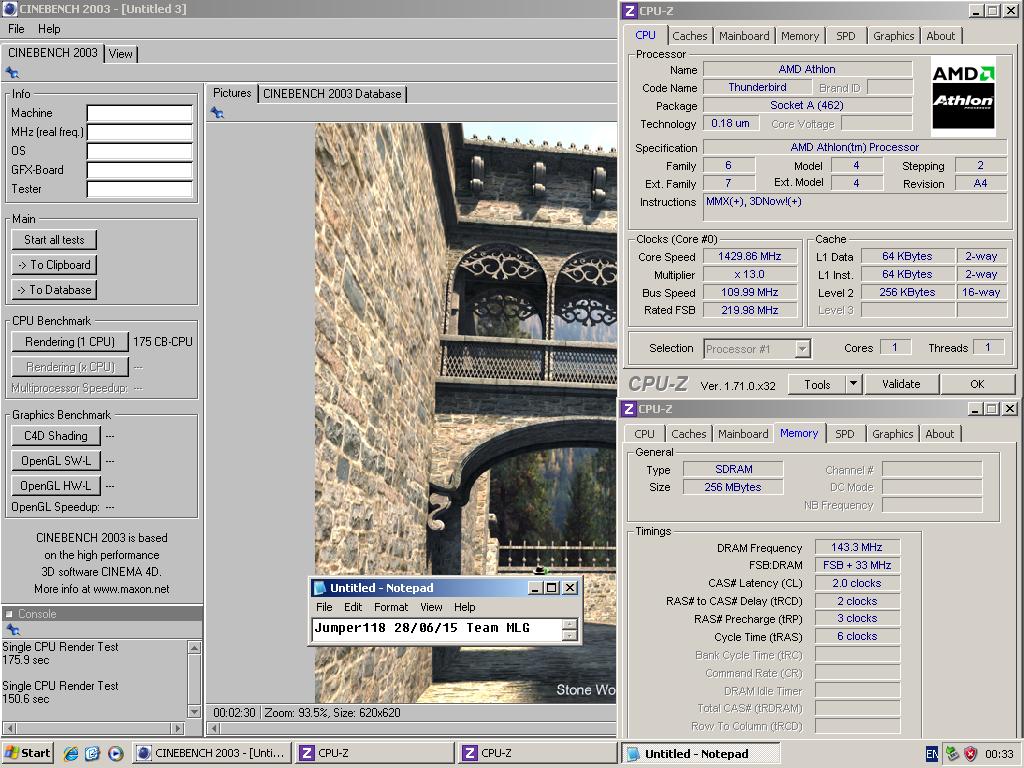Run the C4D Shading test
Viewport: 1024px width, 768px height.
coord(56,436)
